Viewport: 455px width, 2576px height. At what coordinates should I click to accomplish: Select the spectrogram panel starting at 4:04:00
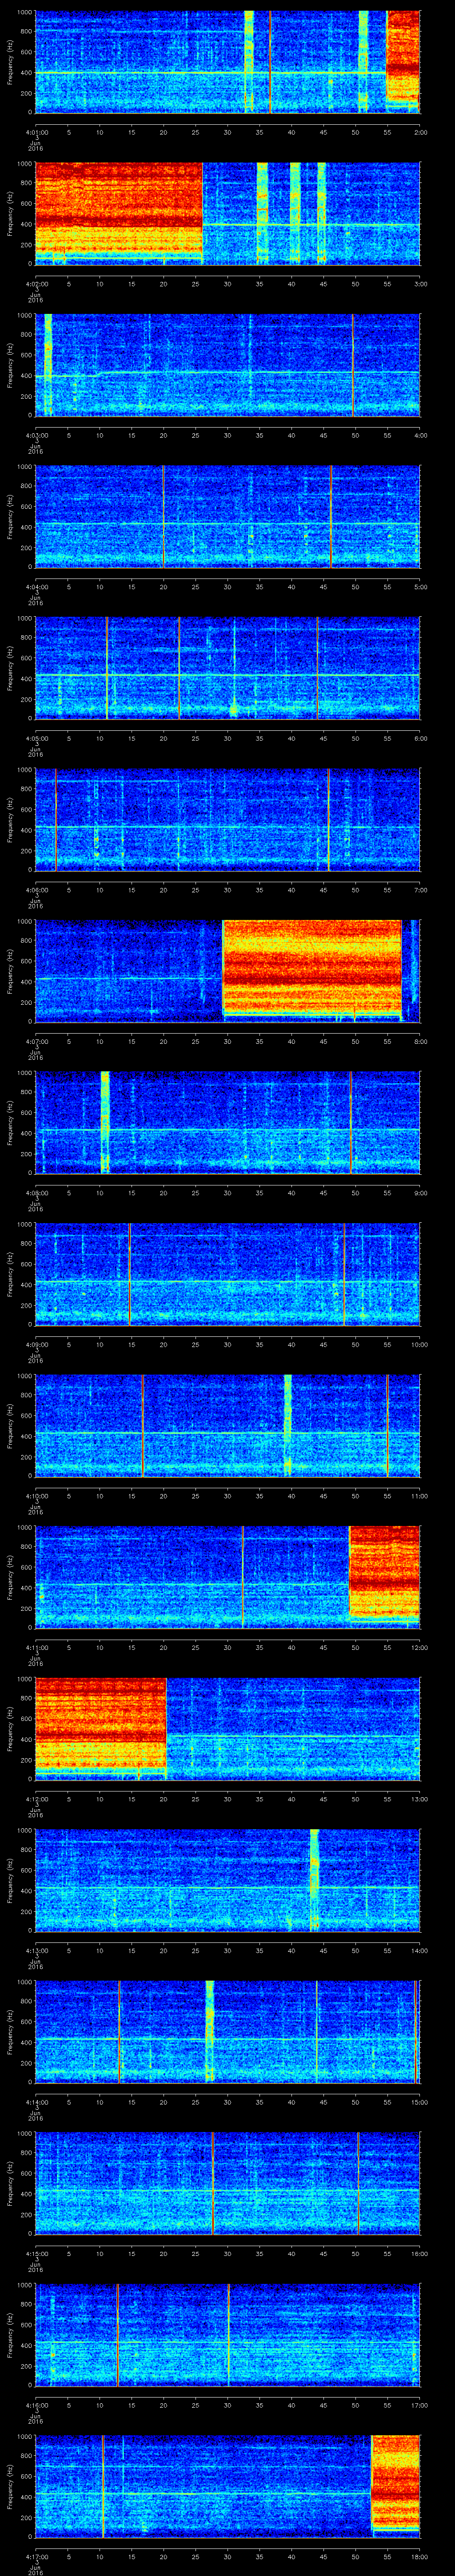227,516
